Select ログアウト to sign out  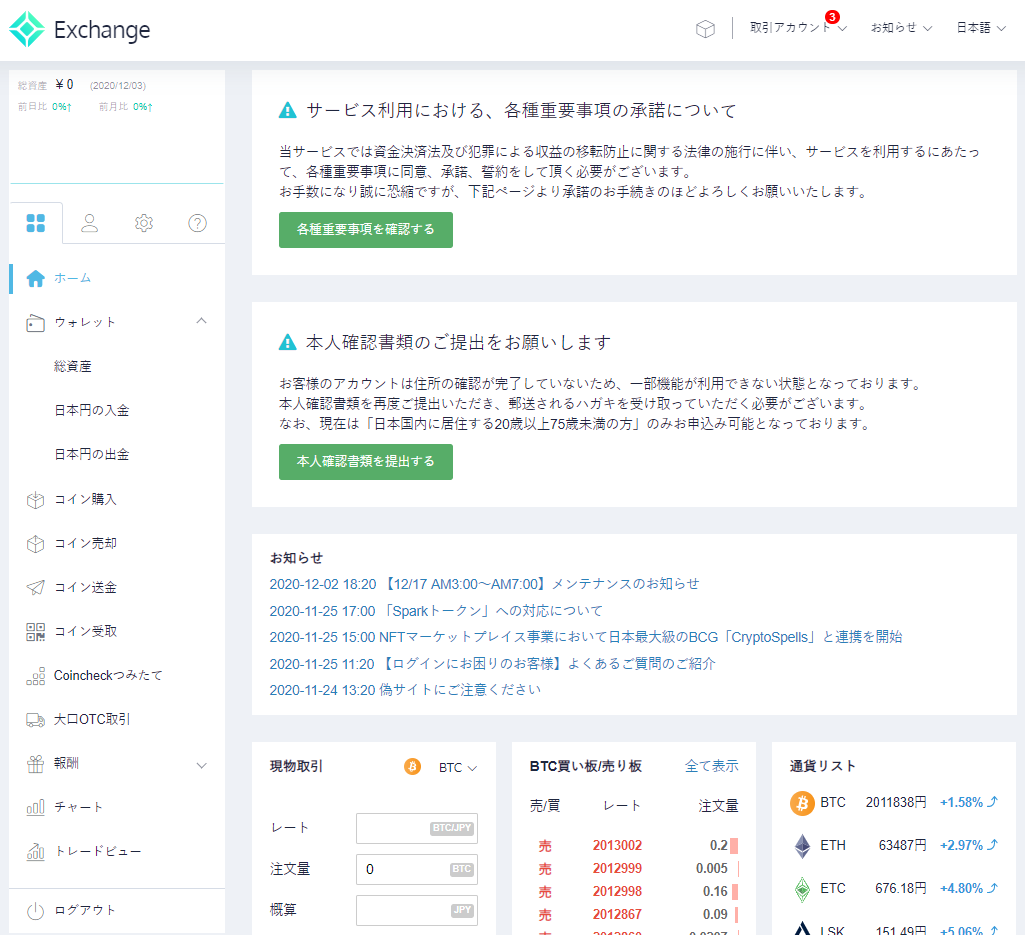pyautogui.click(x=84, y=911)
